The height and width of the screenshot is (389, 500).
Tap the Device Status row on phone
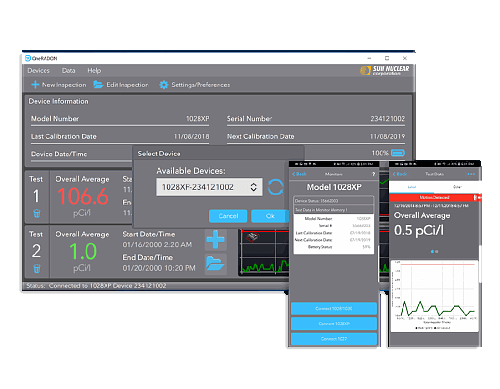click(334, 201)
